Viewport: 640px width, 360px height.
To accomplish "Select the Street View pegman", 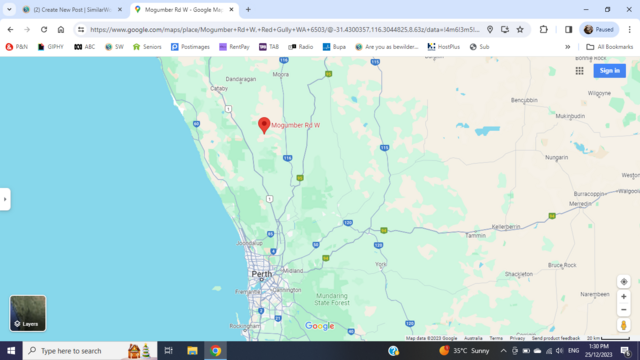I will click(x=623, y=325).
